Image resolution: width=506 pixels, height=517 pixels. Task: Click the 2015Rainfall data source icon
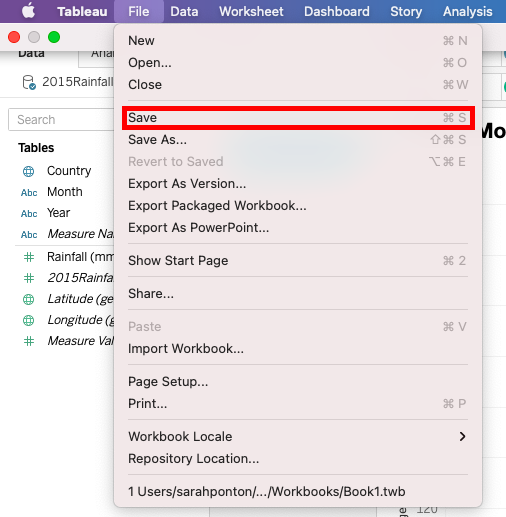point(29,82)
